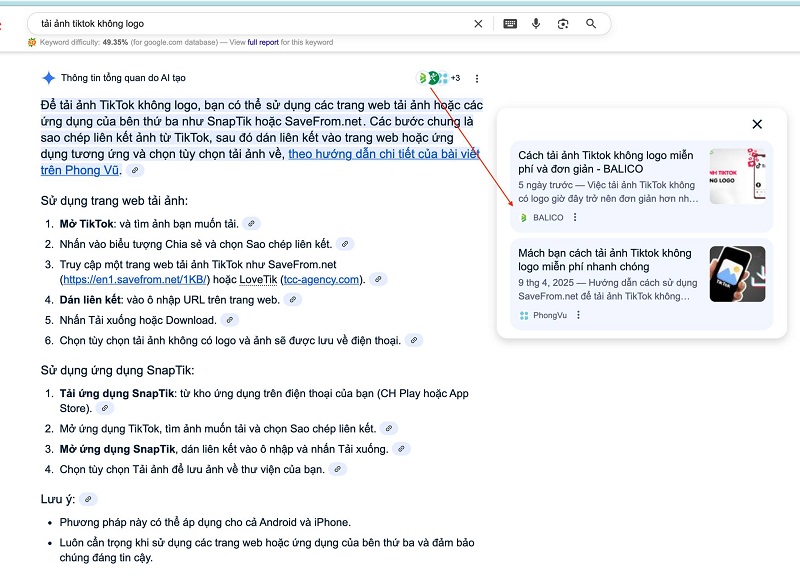The image size is (800, 584).
Task: Open the en1.savefrom.net/1KB/ link
Action: [135, 280]
